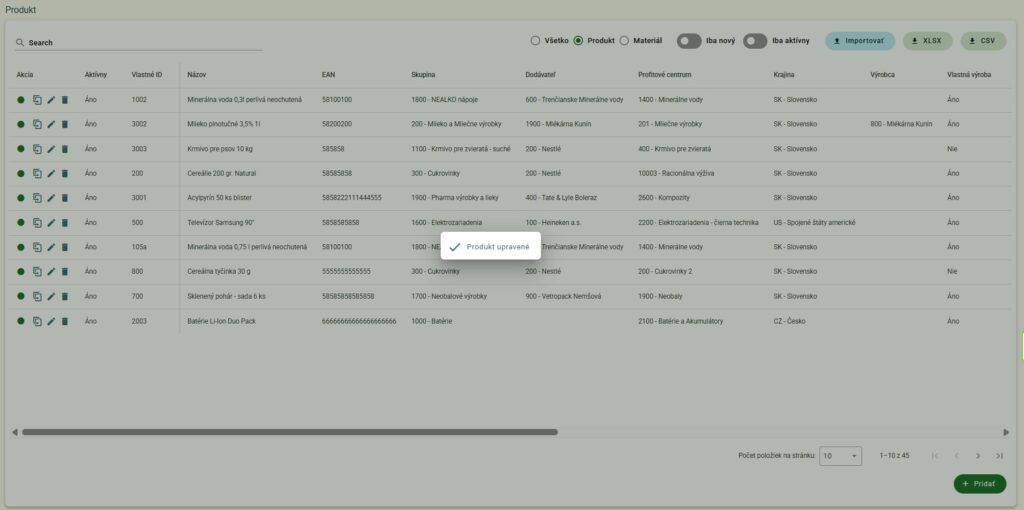Copy the Krmivo pre psov 10 kg product
Screen dimensions: 1024x510
[x=37, y=149]
